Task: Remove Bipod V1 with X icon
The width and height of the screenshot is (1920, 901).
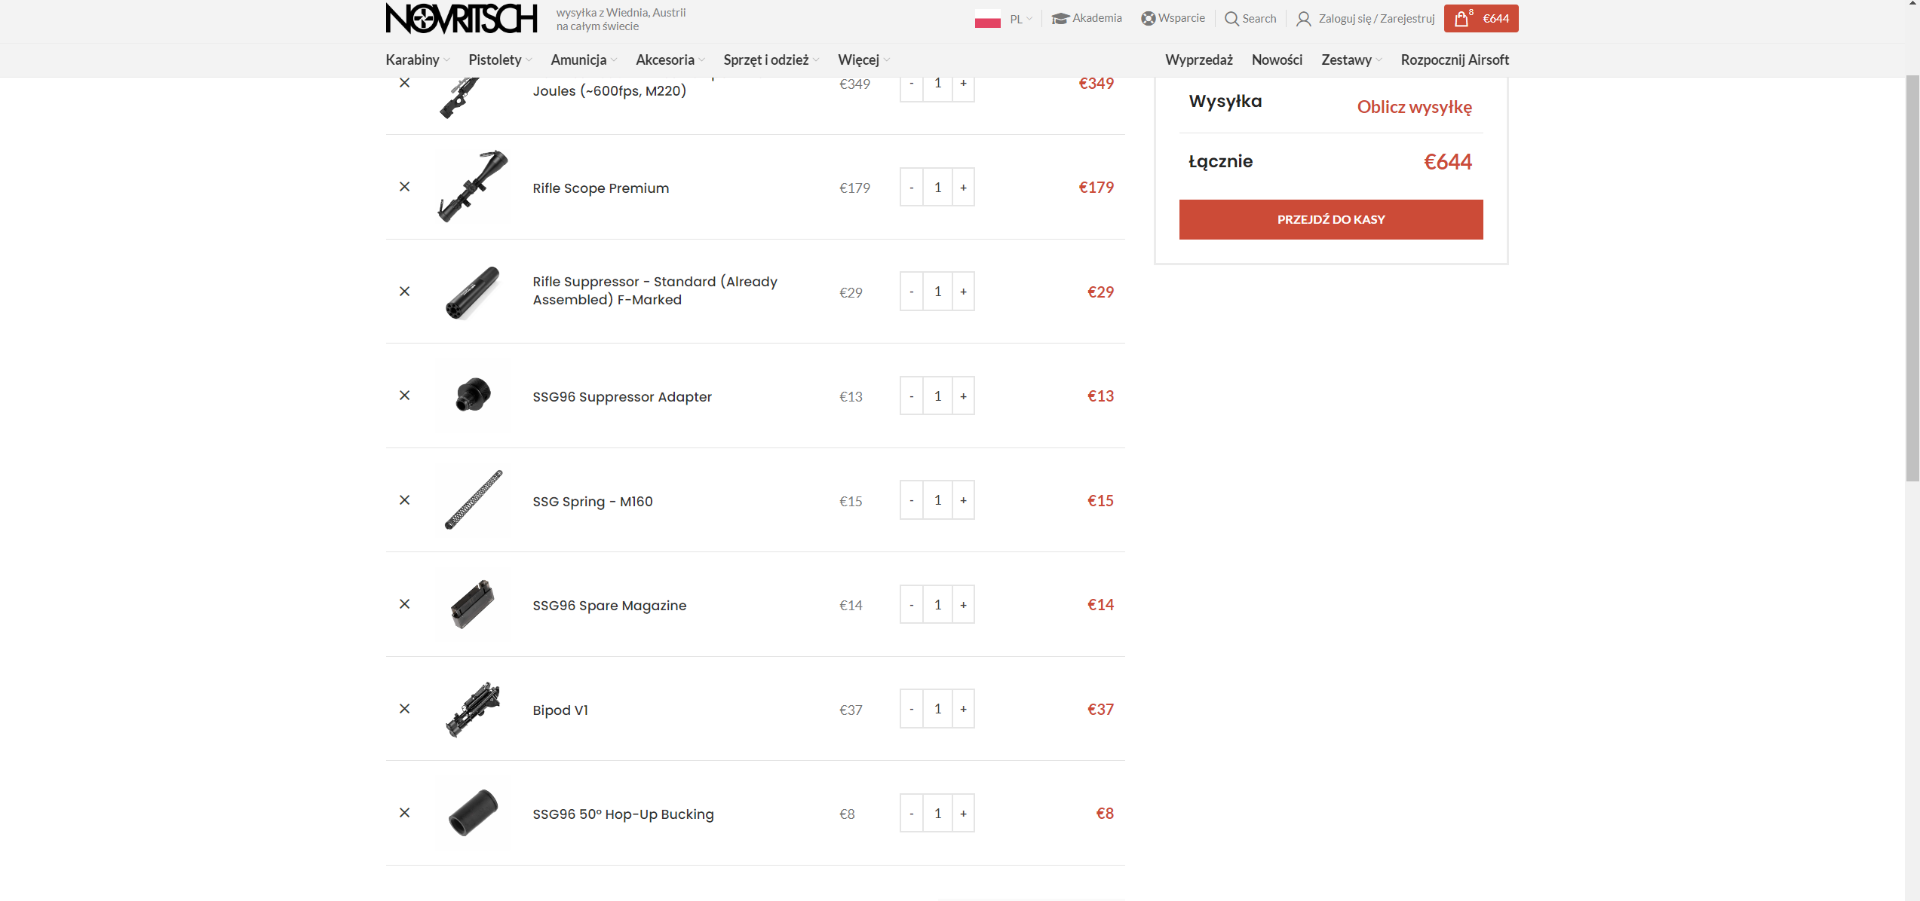Action: (x=405, y=709)
